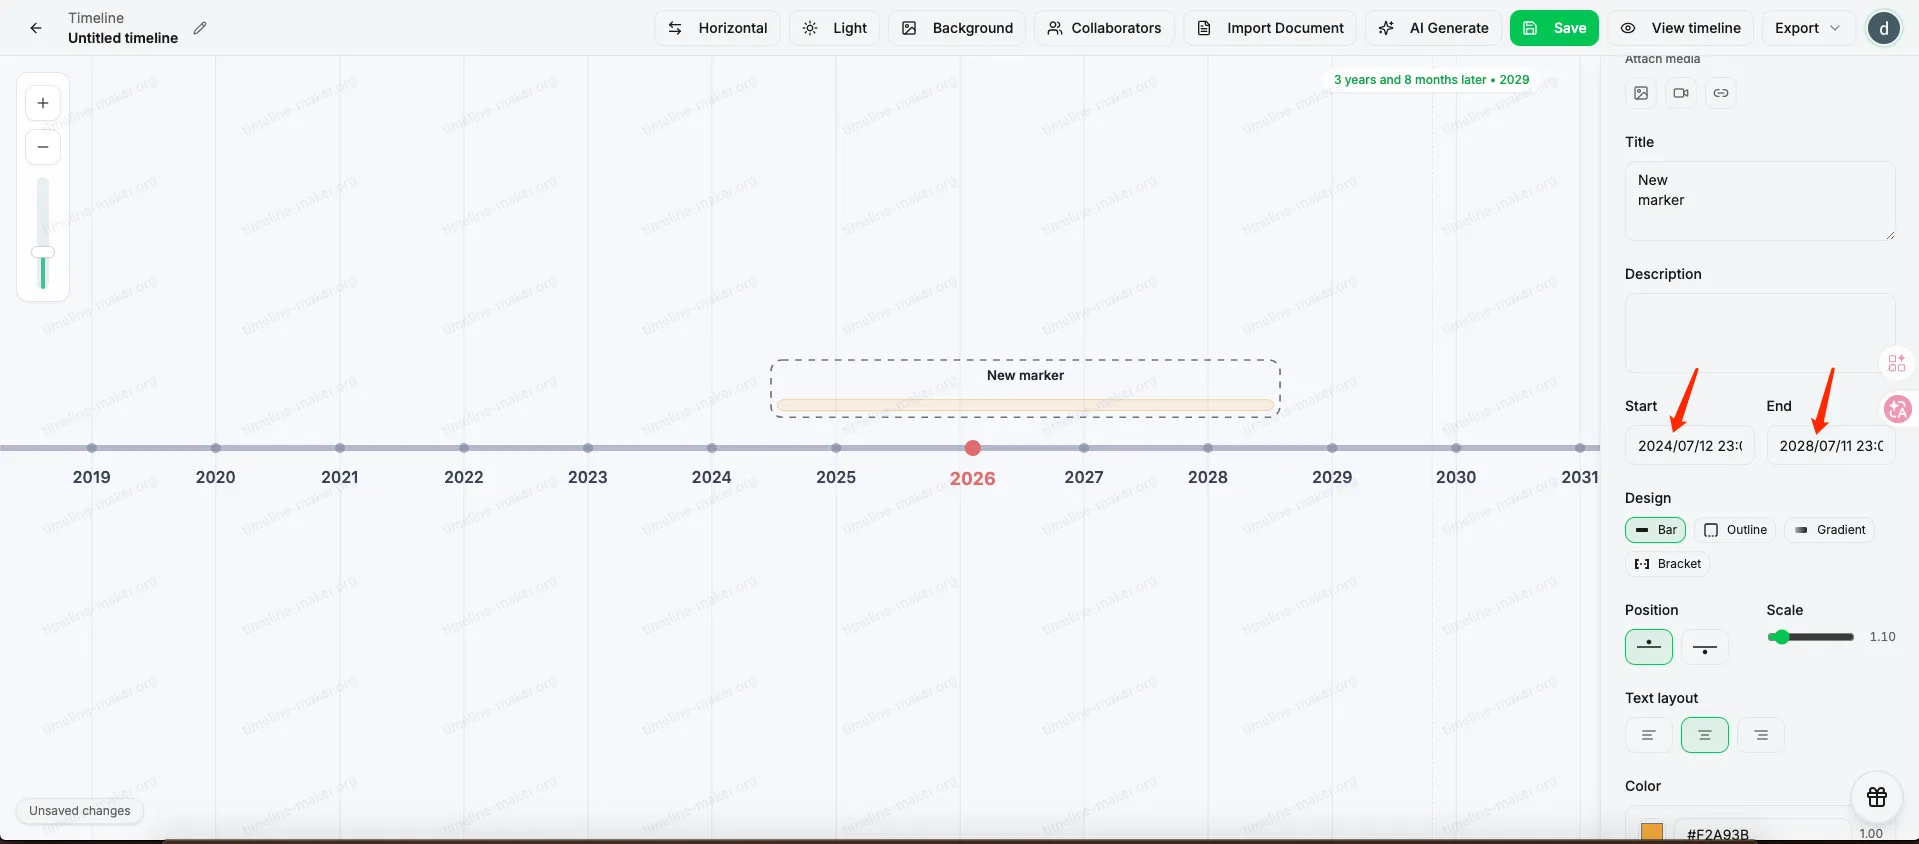Align marker text left
The image size is (1919, 844).
1649,735
